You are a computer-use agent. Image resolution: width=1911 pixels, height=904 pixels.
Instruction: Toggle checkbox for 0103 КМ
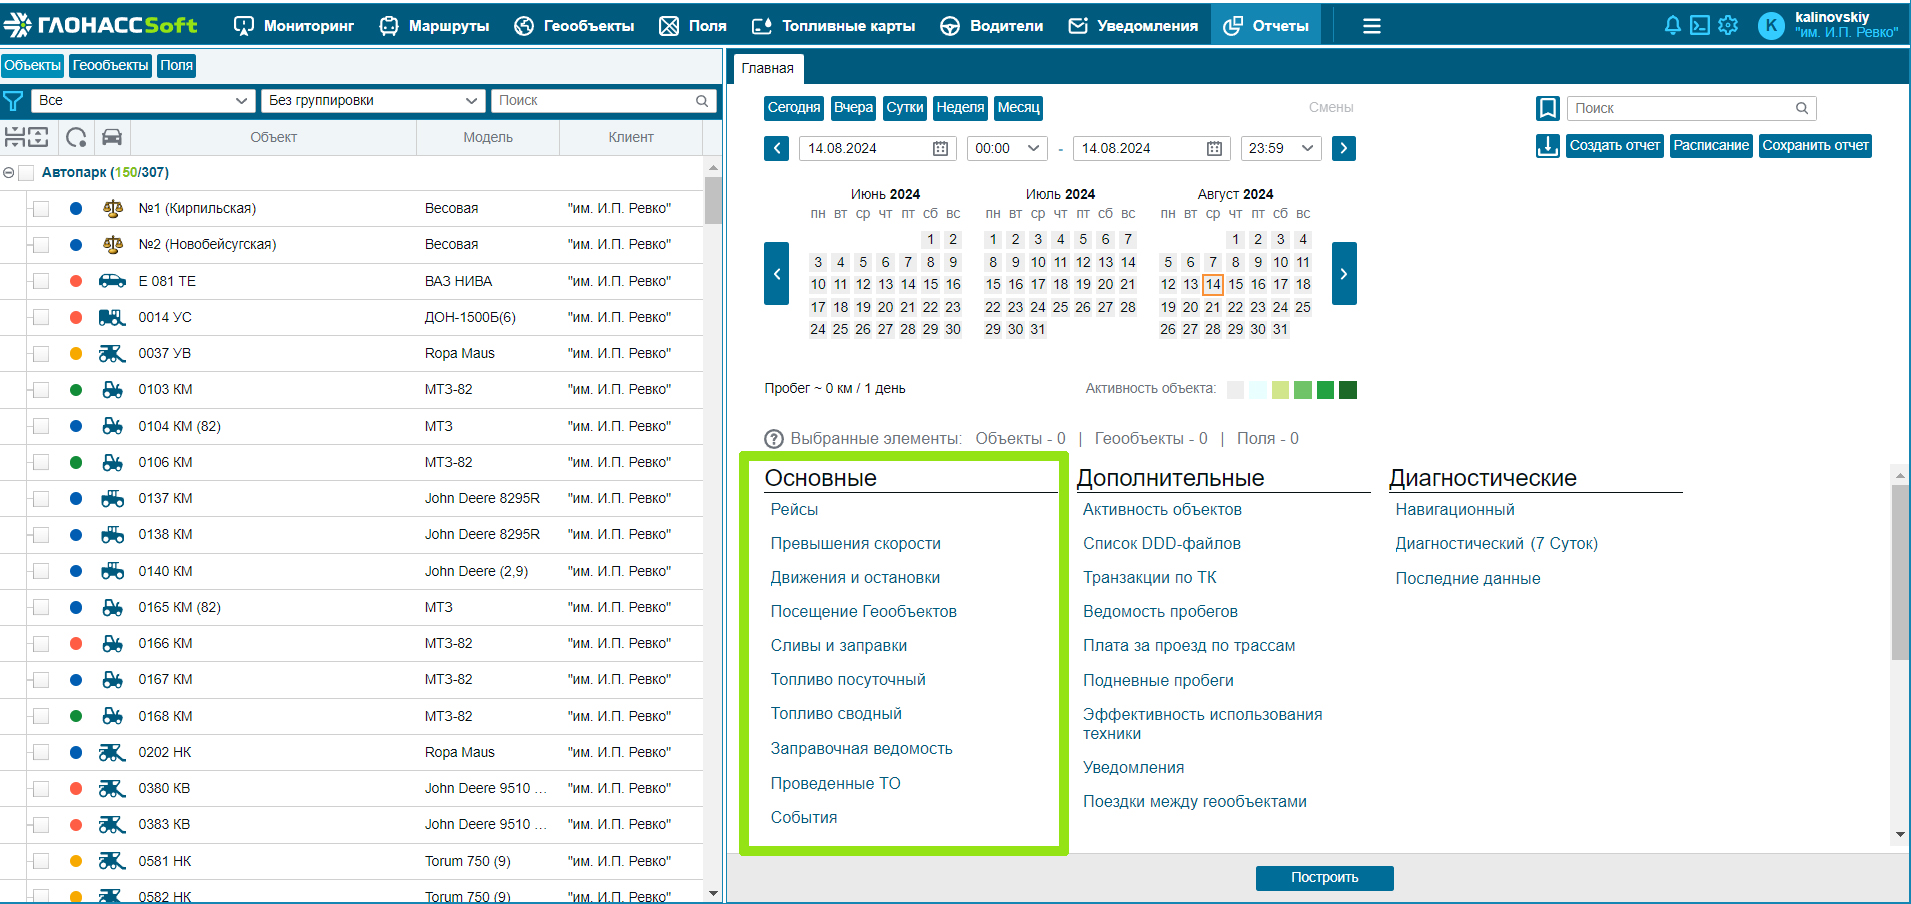coord(41,390)
